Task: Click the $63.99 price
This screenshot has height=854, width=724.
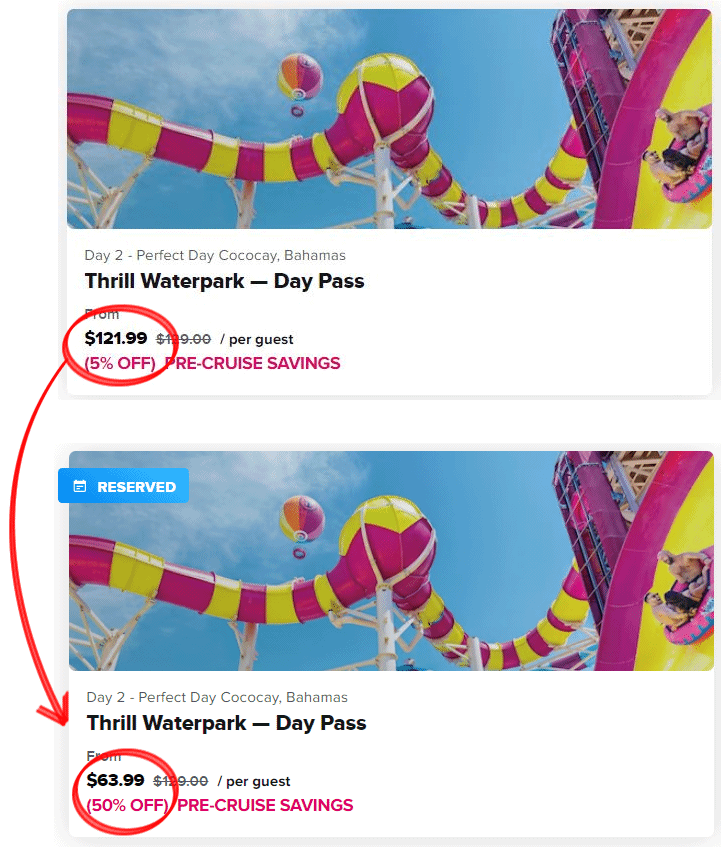Action: pos(115,780)
